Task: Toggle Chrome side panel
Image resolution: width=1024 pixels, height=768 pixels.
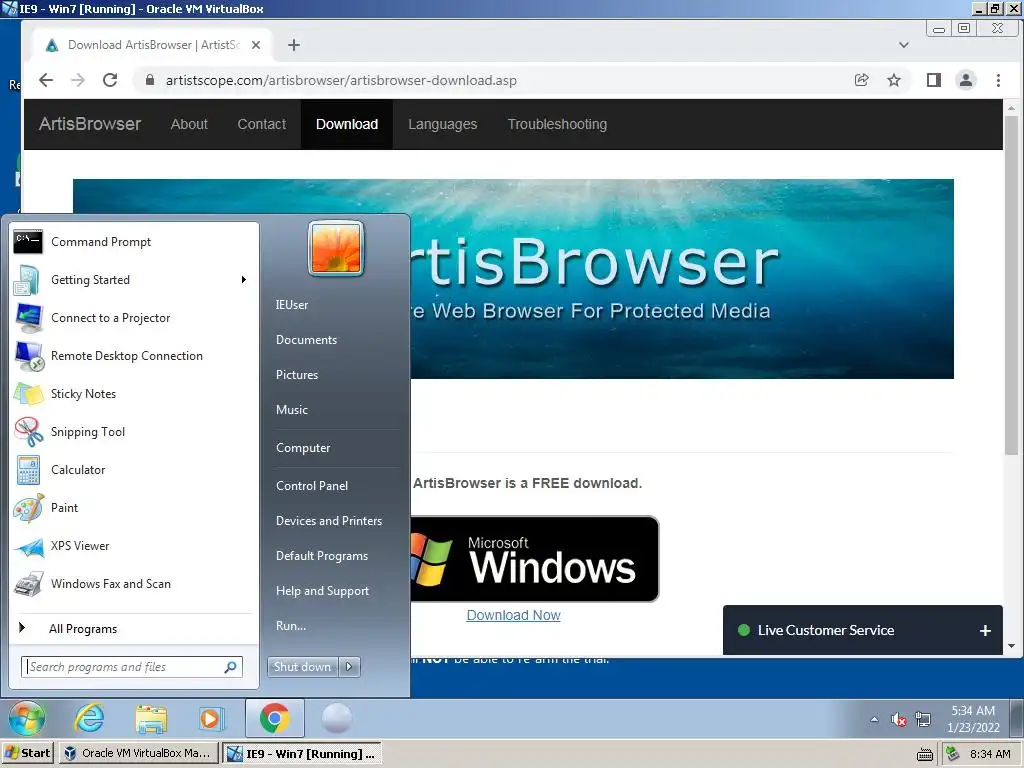Action: pos(934,80)
